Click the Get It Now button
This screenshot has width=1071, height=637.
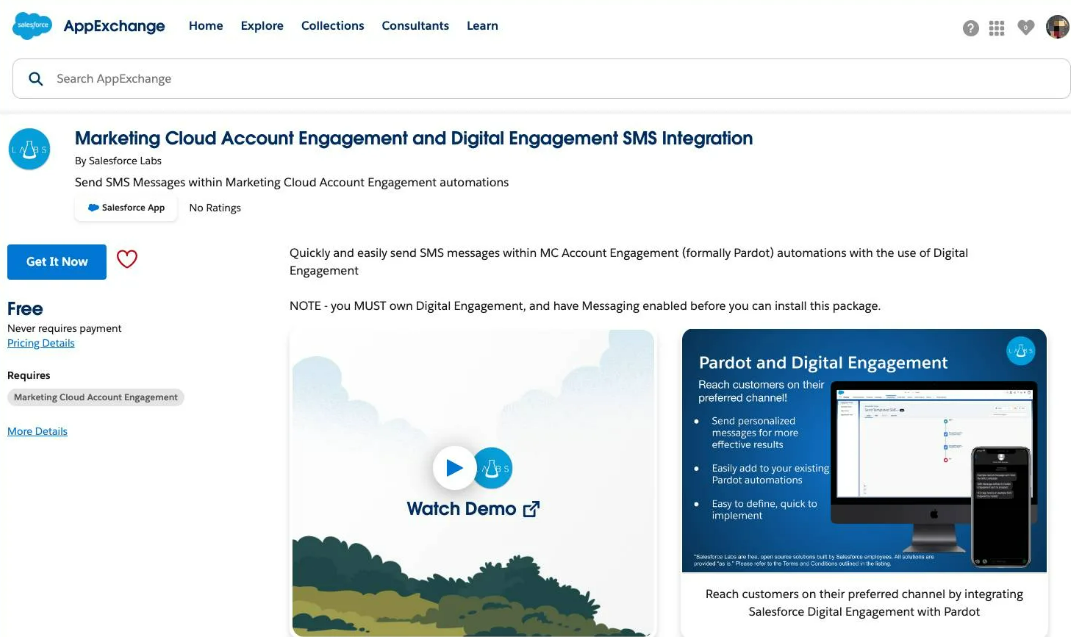tap(57, 261)
